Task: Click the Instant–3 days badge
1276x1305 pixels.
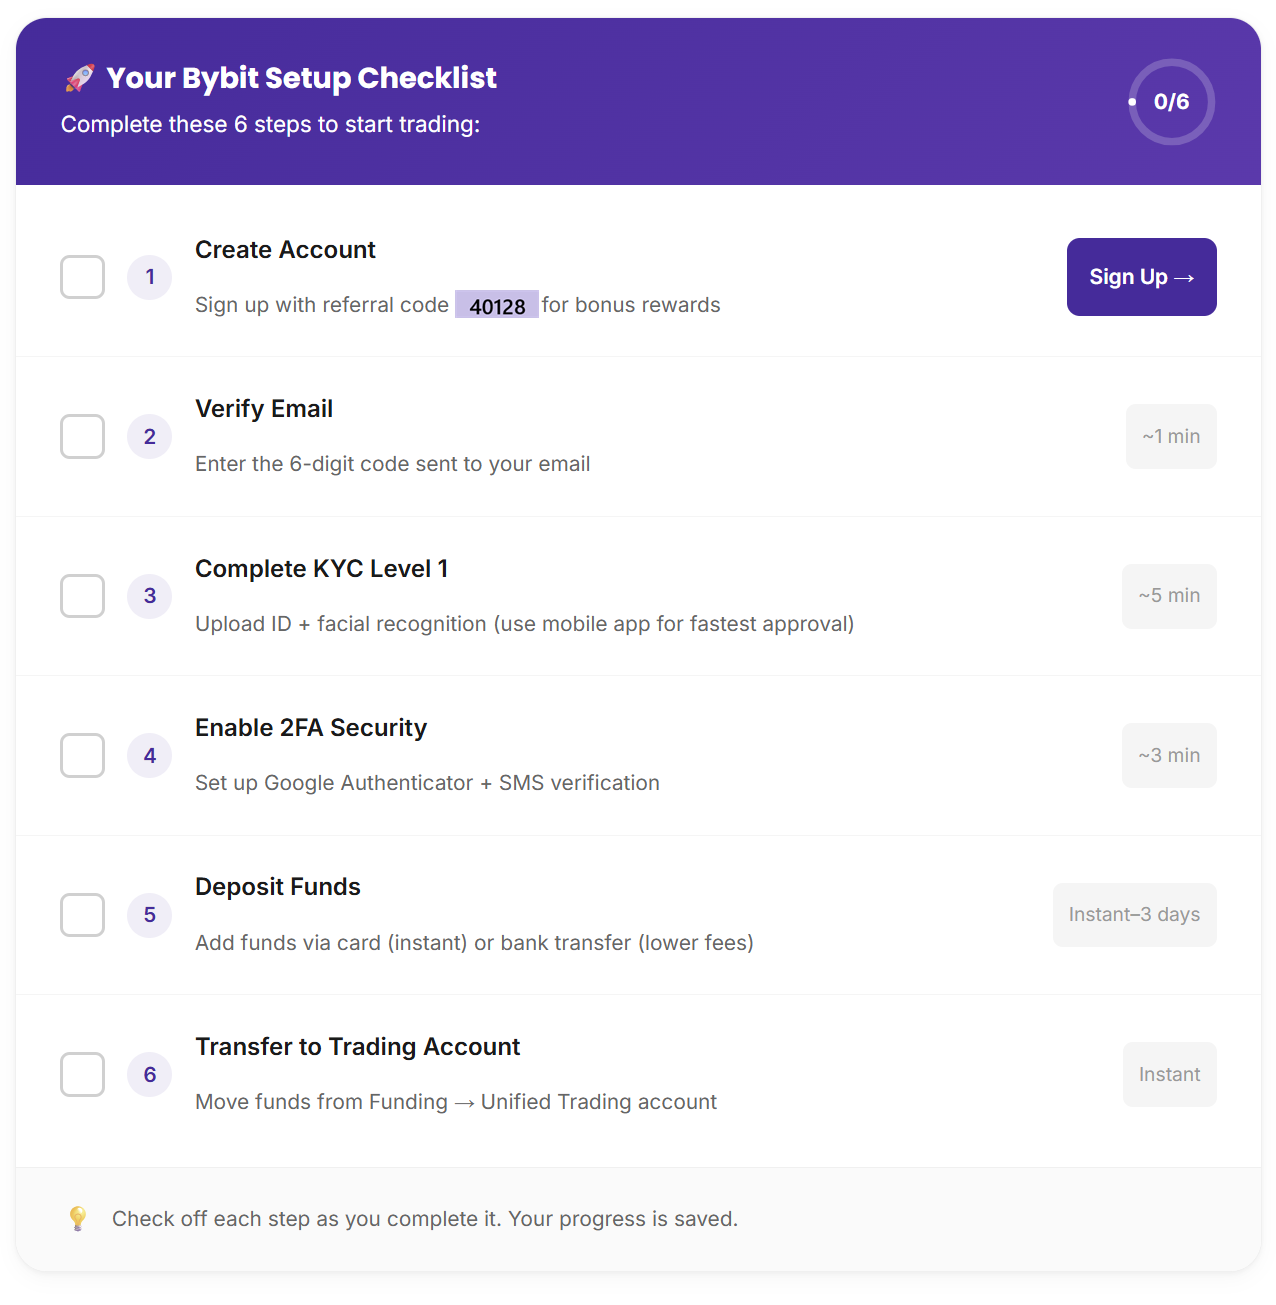Action: [1134, 915]
